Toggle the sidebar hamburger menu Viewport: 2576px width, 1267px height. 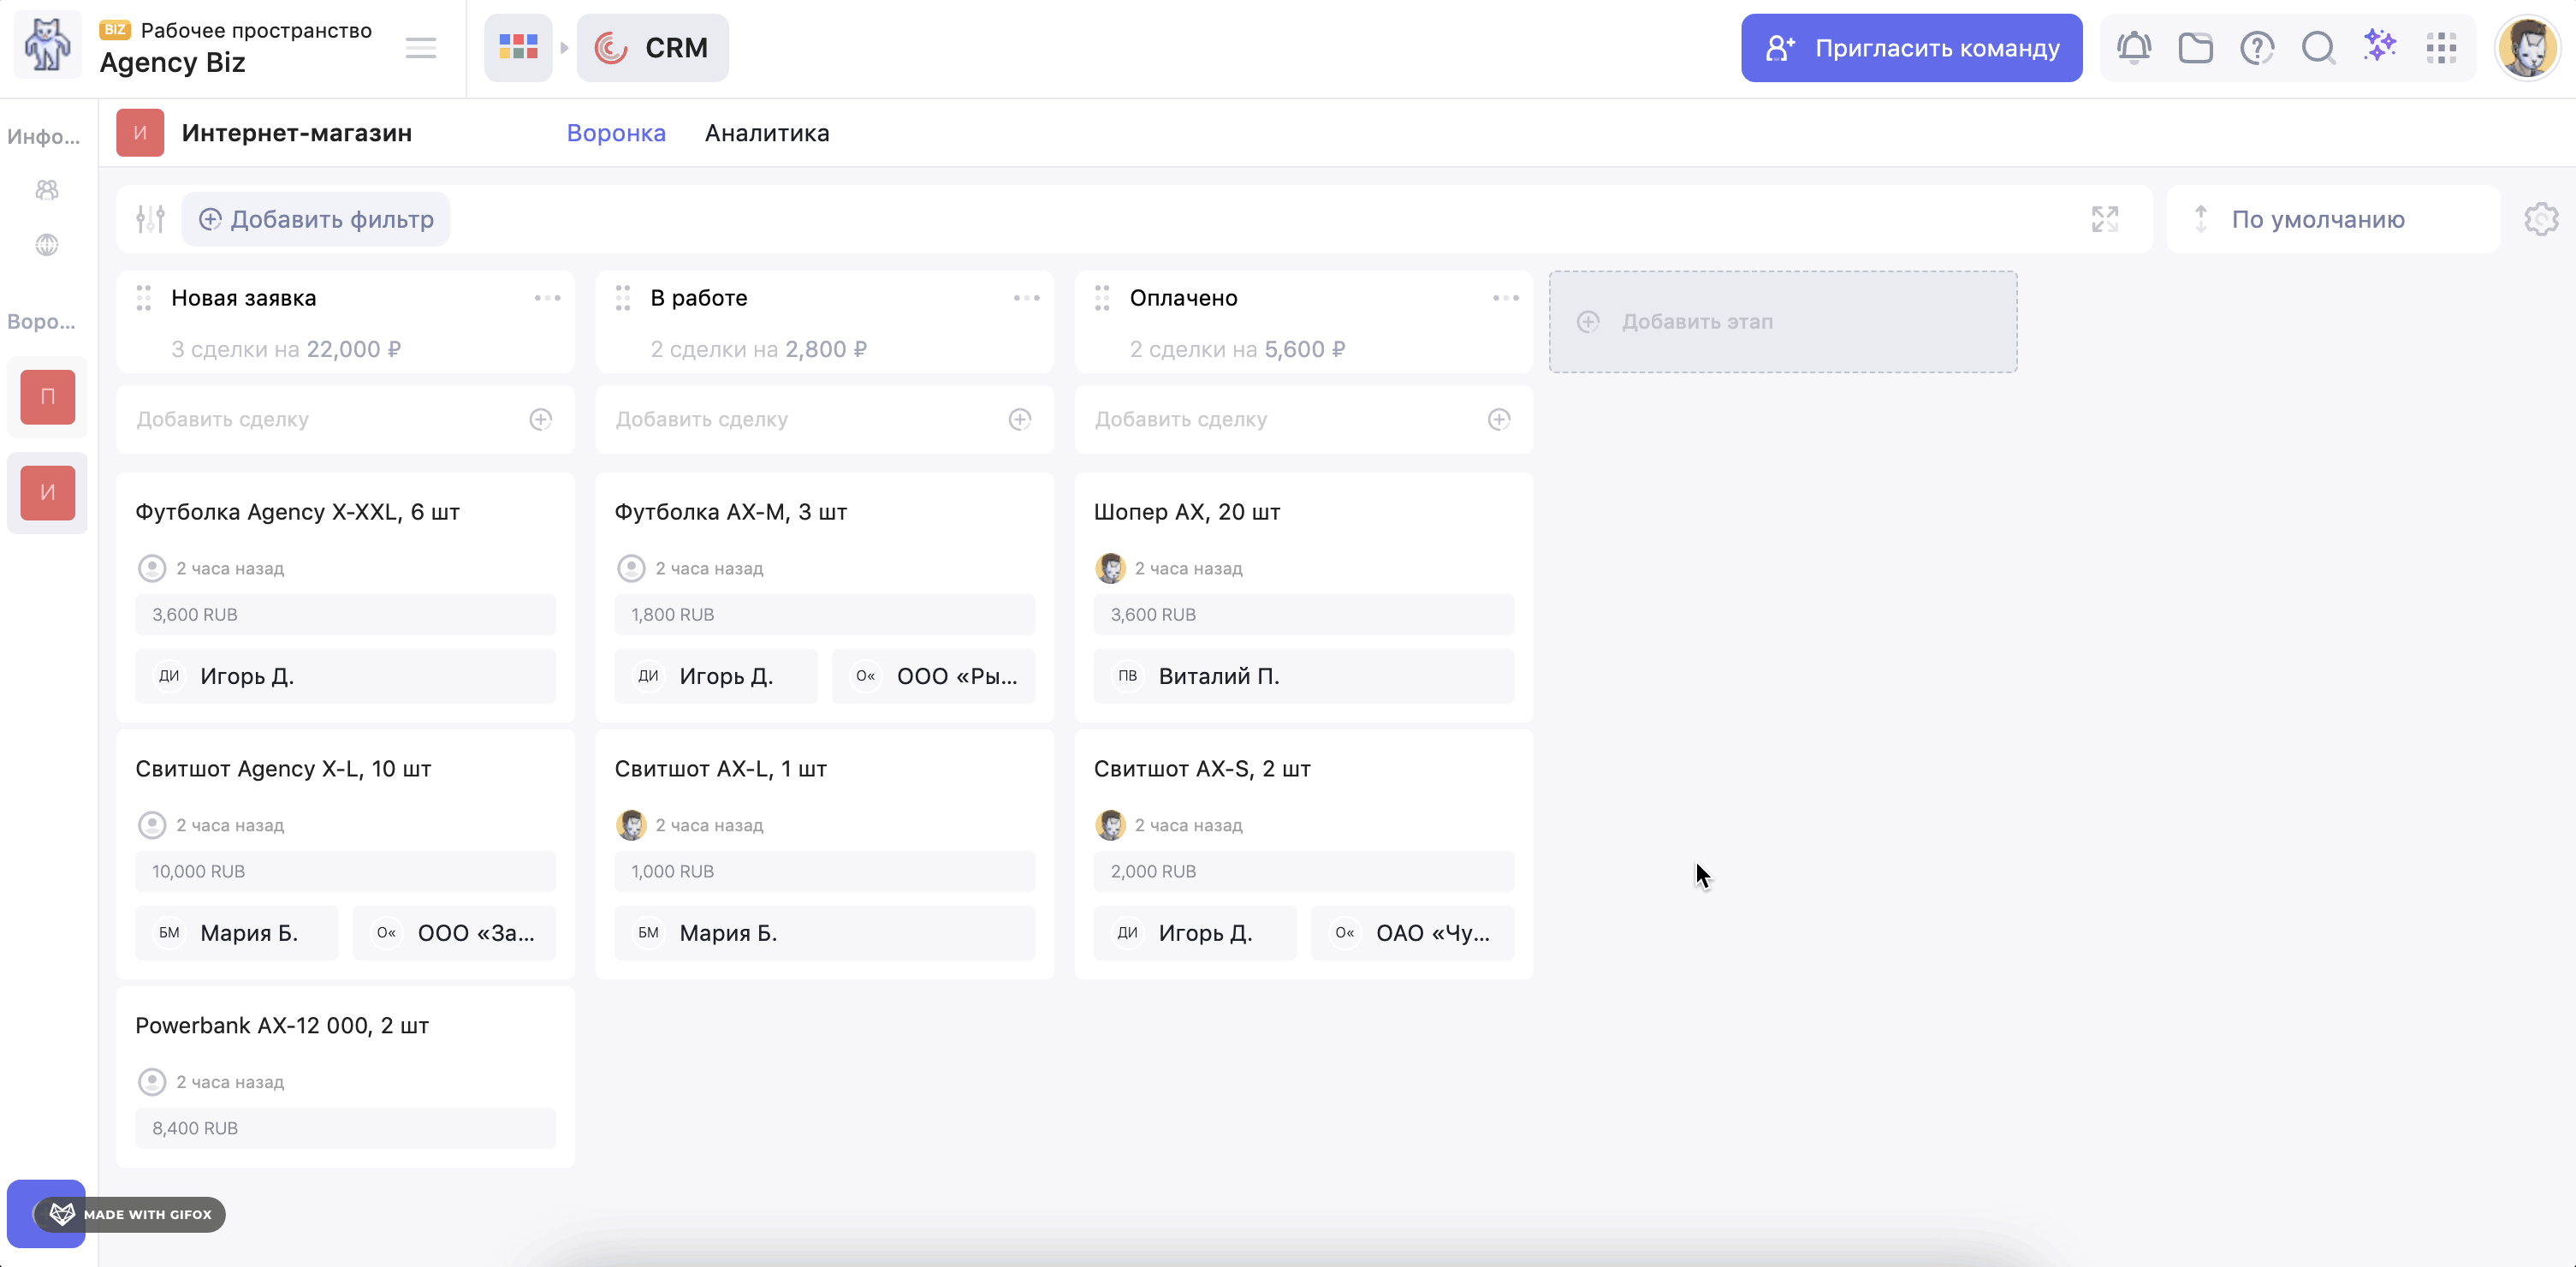tap(421, 48)
